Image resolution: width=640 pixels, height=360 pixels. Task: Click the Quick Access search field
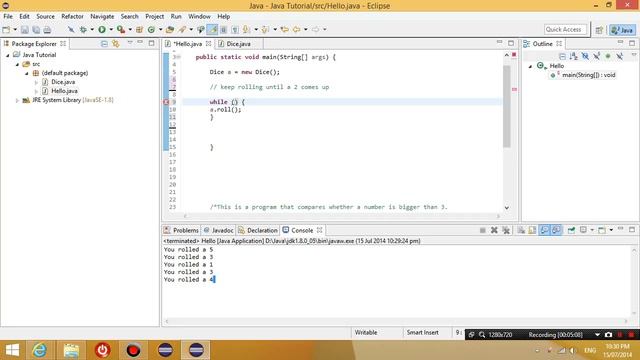click(565, 30)
